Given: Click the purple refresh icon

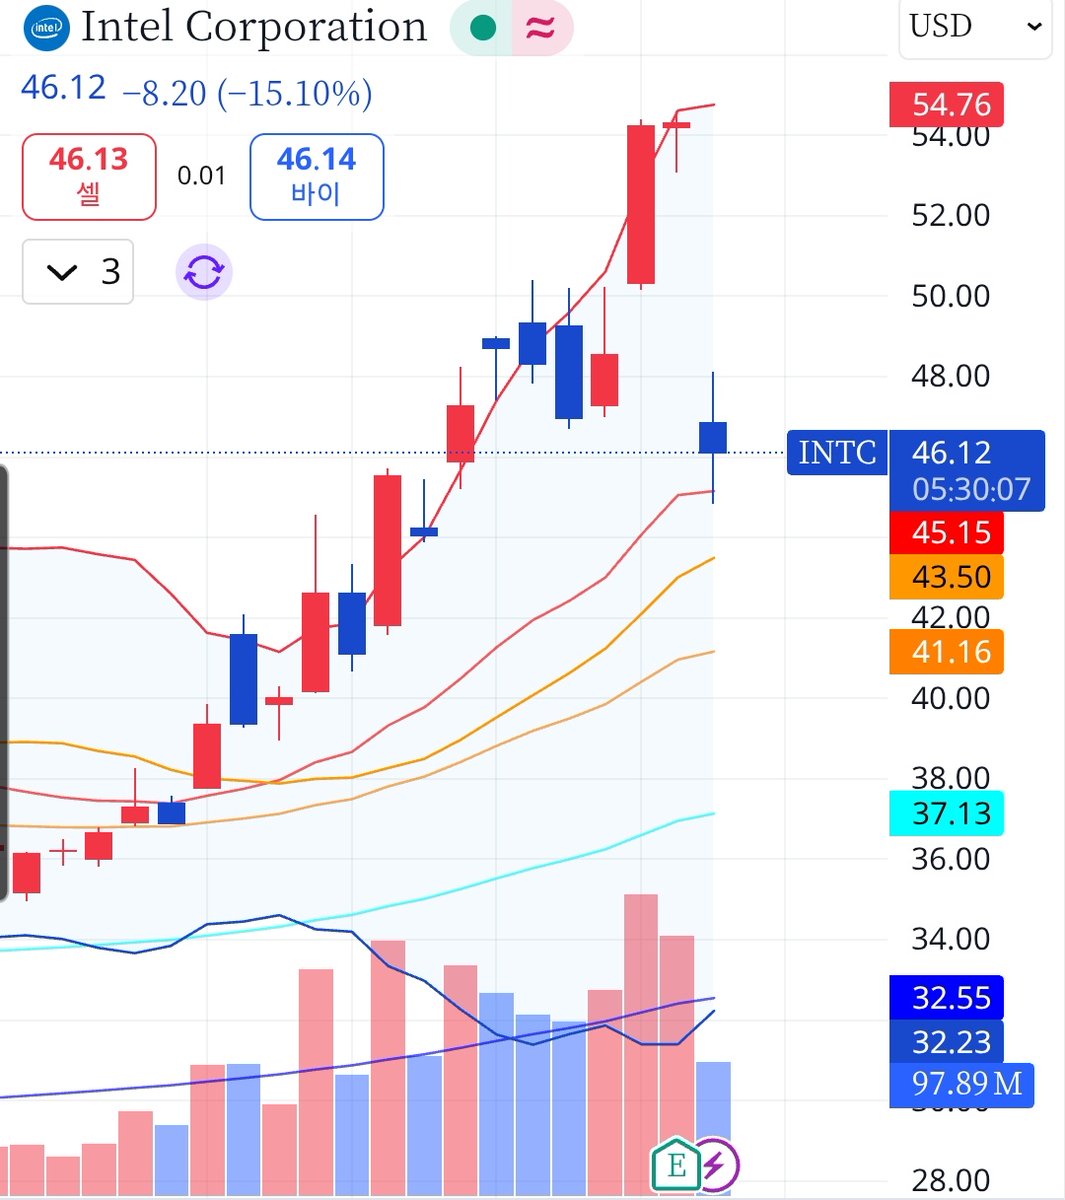Looking at the screenshot, I should coord(203,271).
